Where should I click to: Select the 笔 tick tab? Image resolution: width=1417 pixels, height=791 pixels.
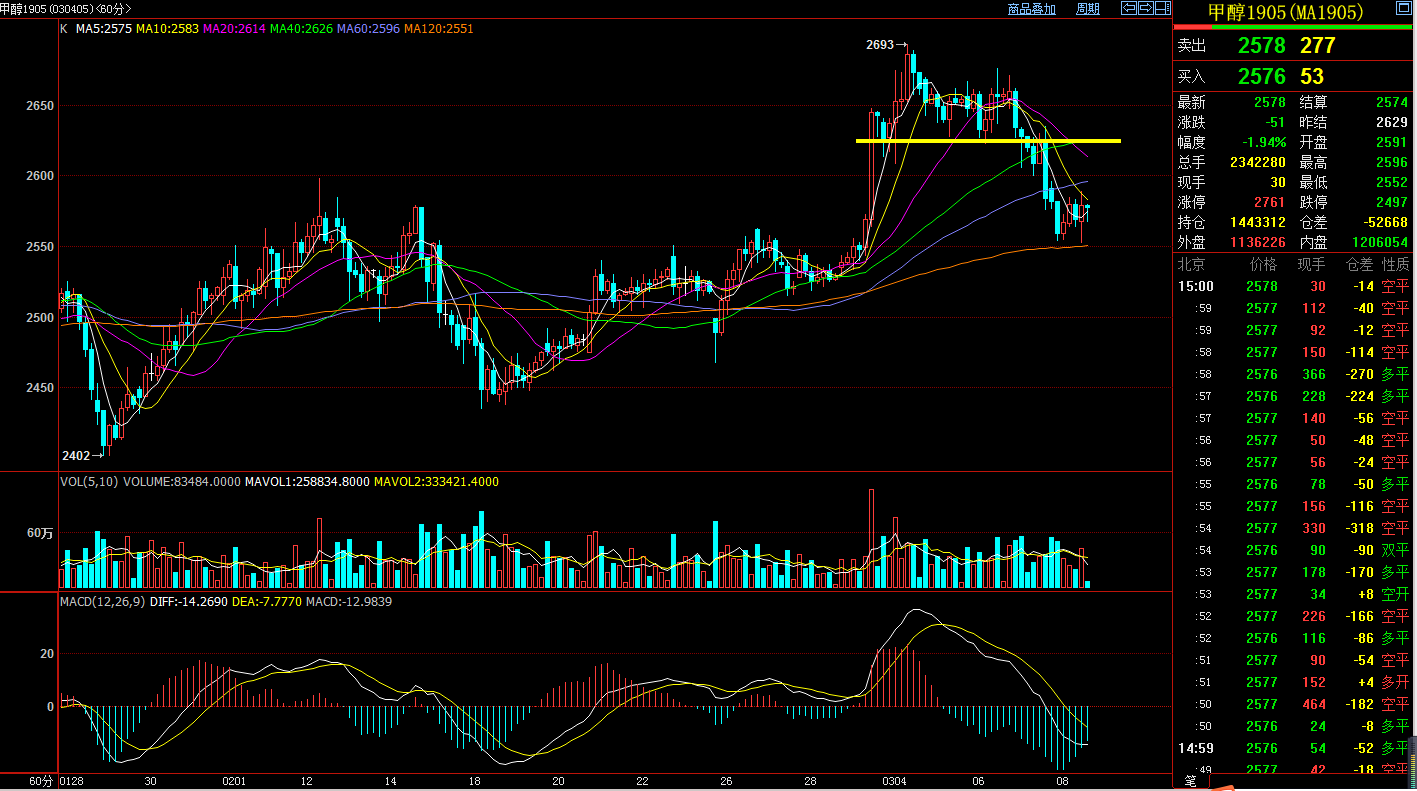1190,780
